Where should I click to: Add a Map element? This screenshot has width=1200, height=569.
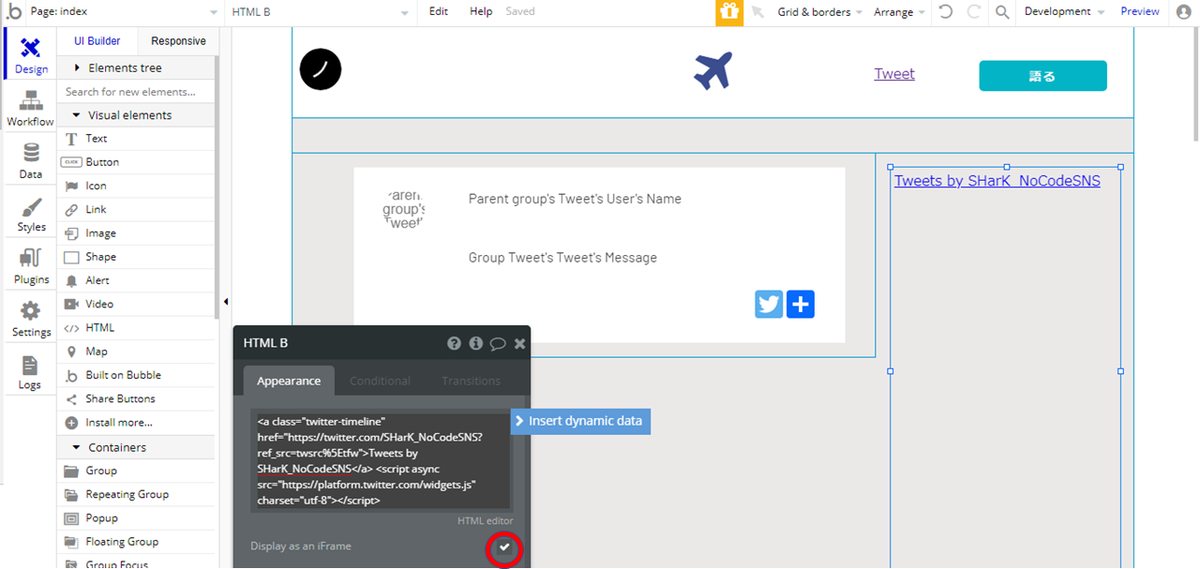click(136, 352)
